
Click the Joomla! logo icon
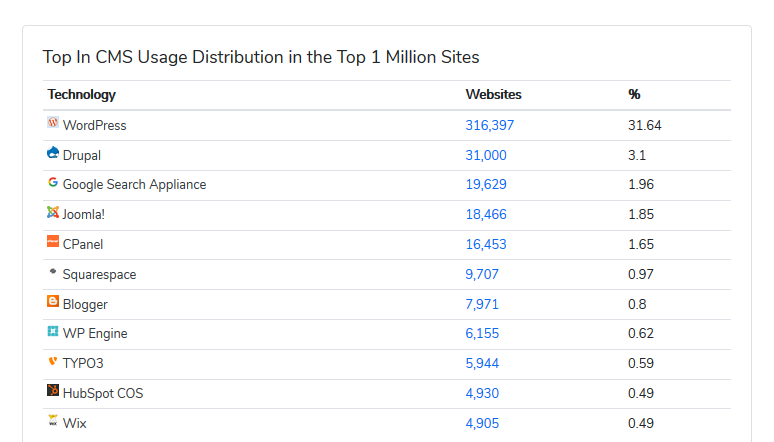pos(53,212)
